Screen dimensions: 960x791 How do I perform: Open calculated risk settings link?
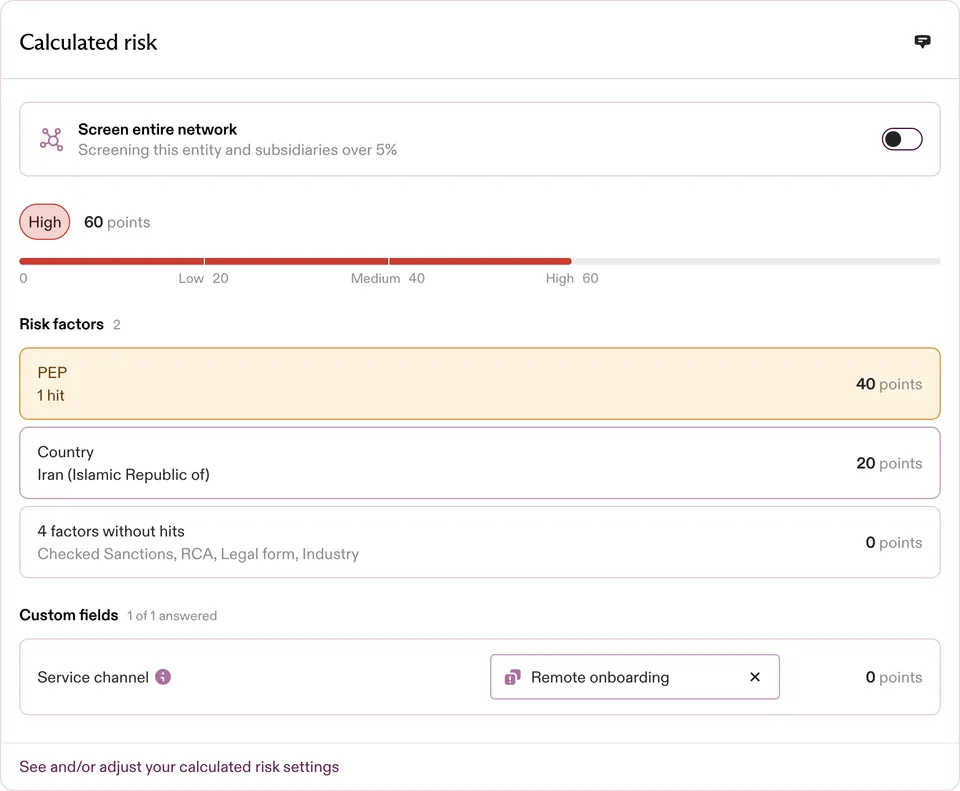point(179,767)
